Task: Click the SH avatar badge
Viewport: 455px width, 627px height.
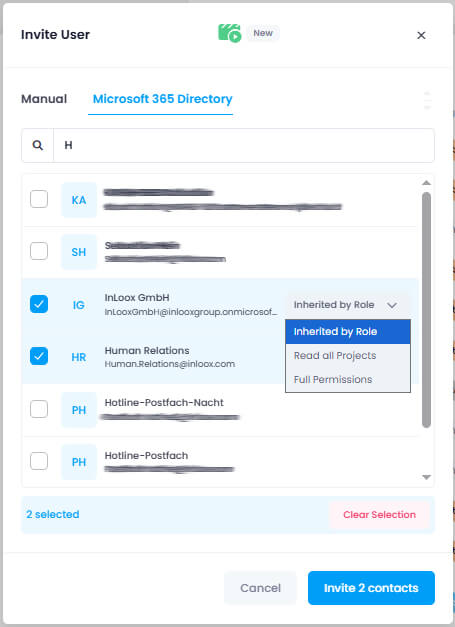Action: click(x=79, y=252)
